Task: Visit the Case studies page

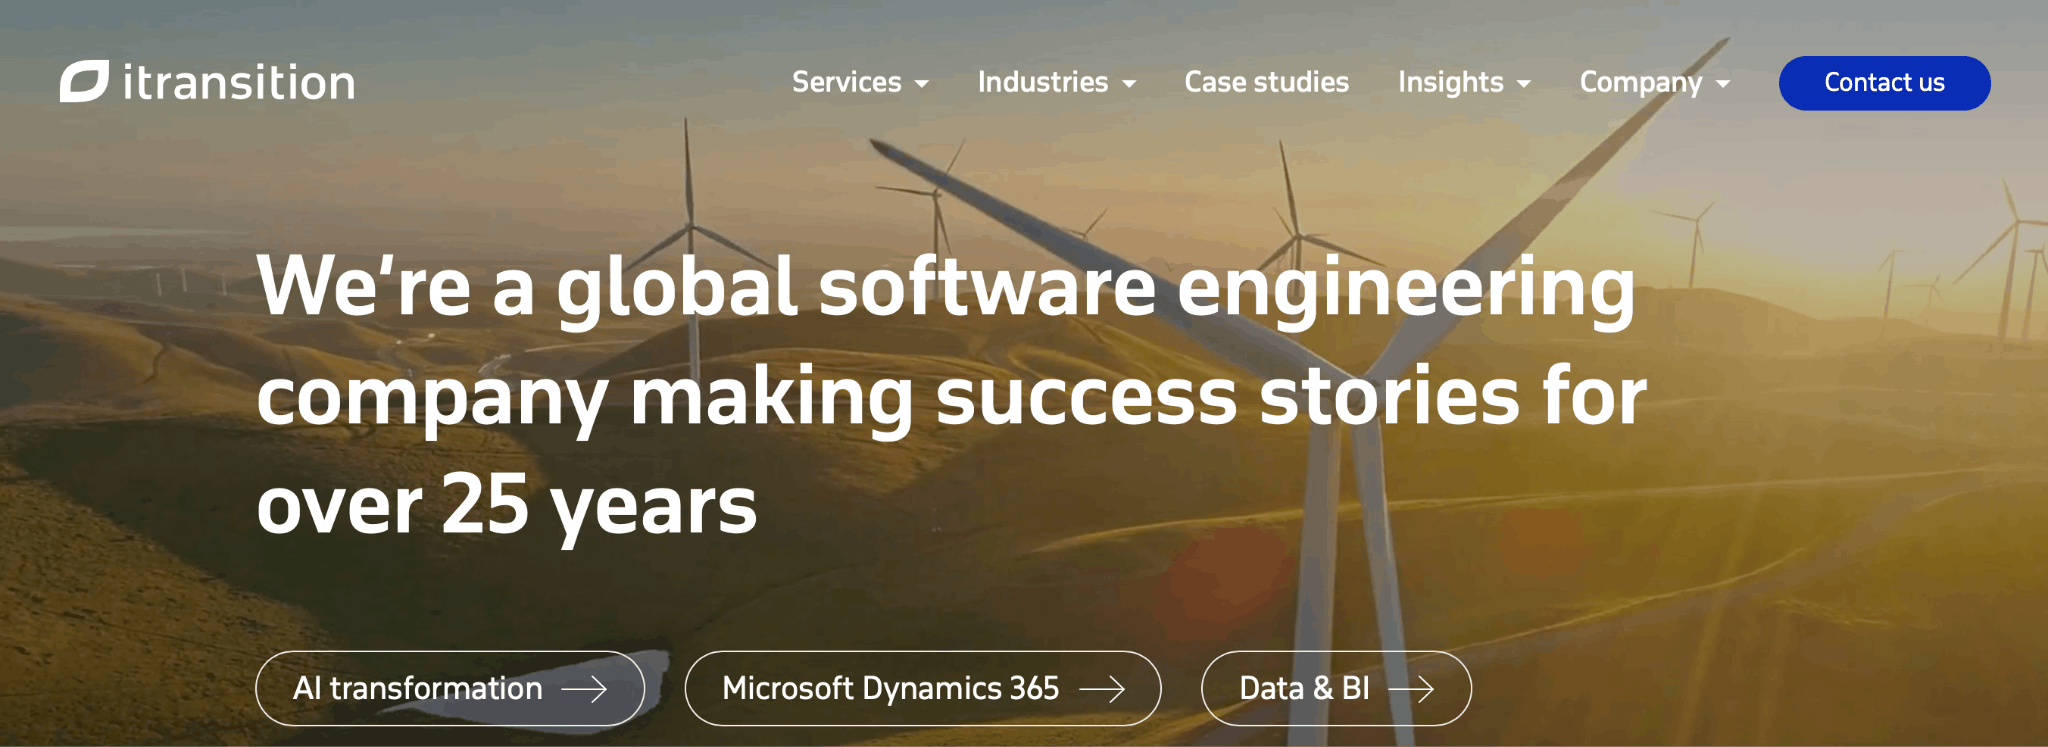Action: coord(1267,82)
